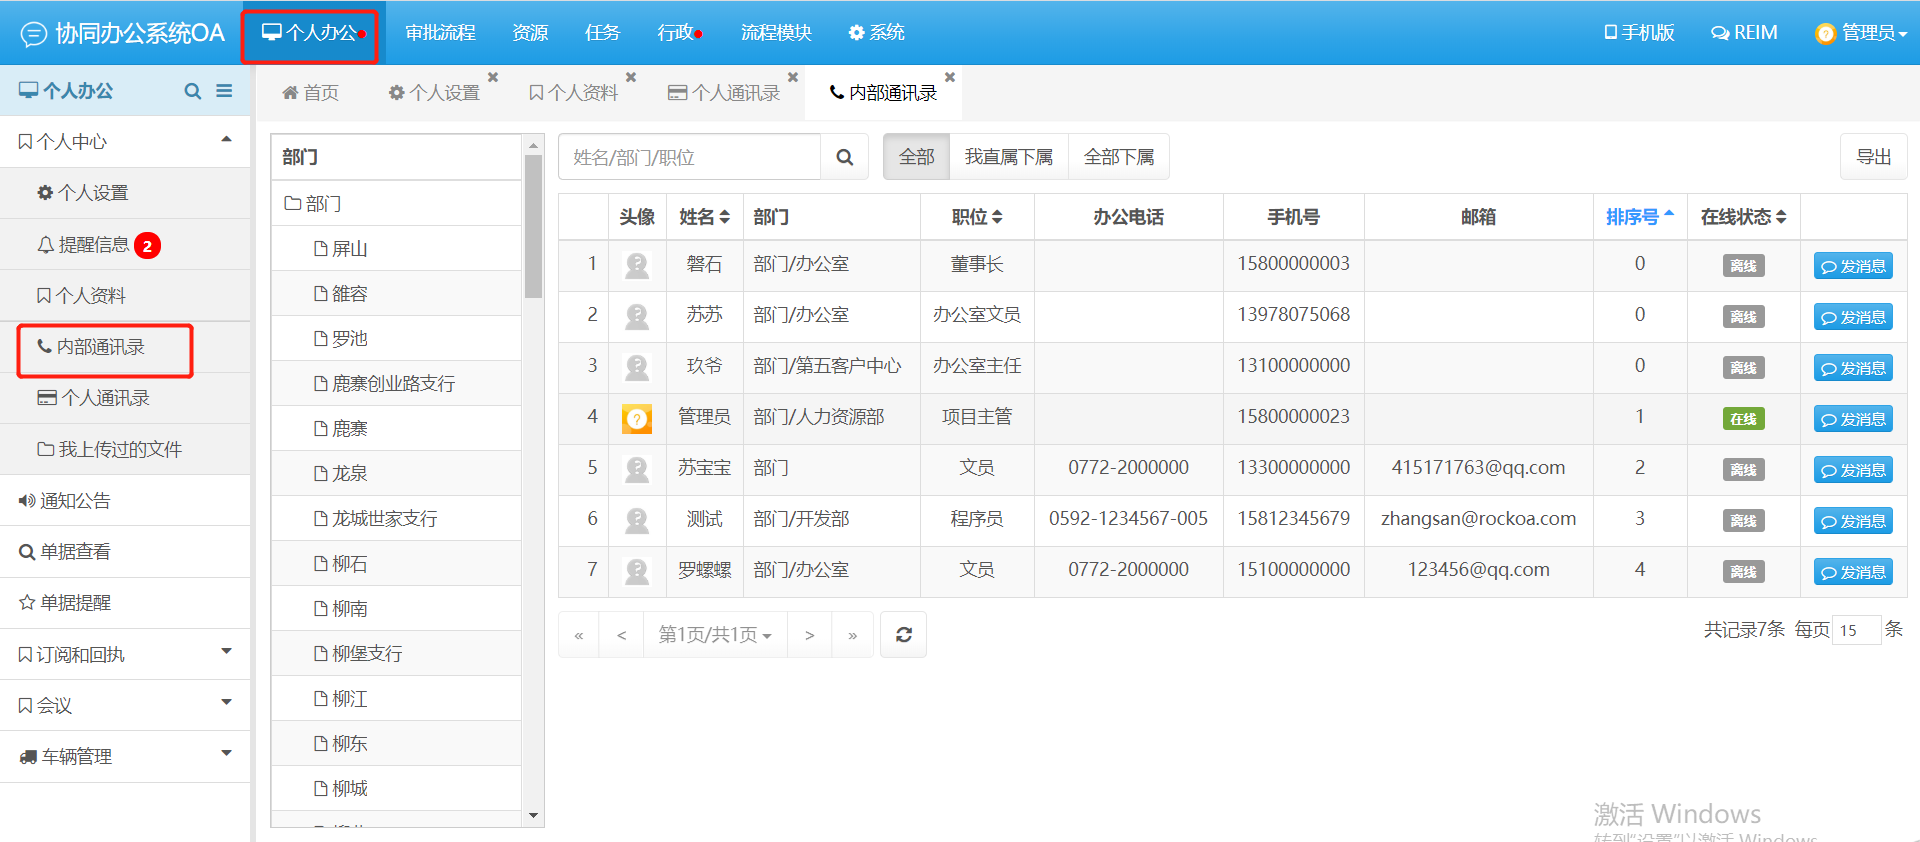
Task: Close the 内部通讯录 tab
Action: pos(950,77)
